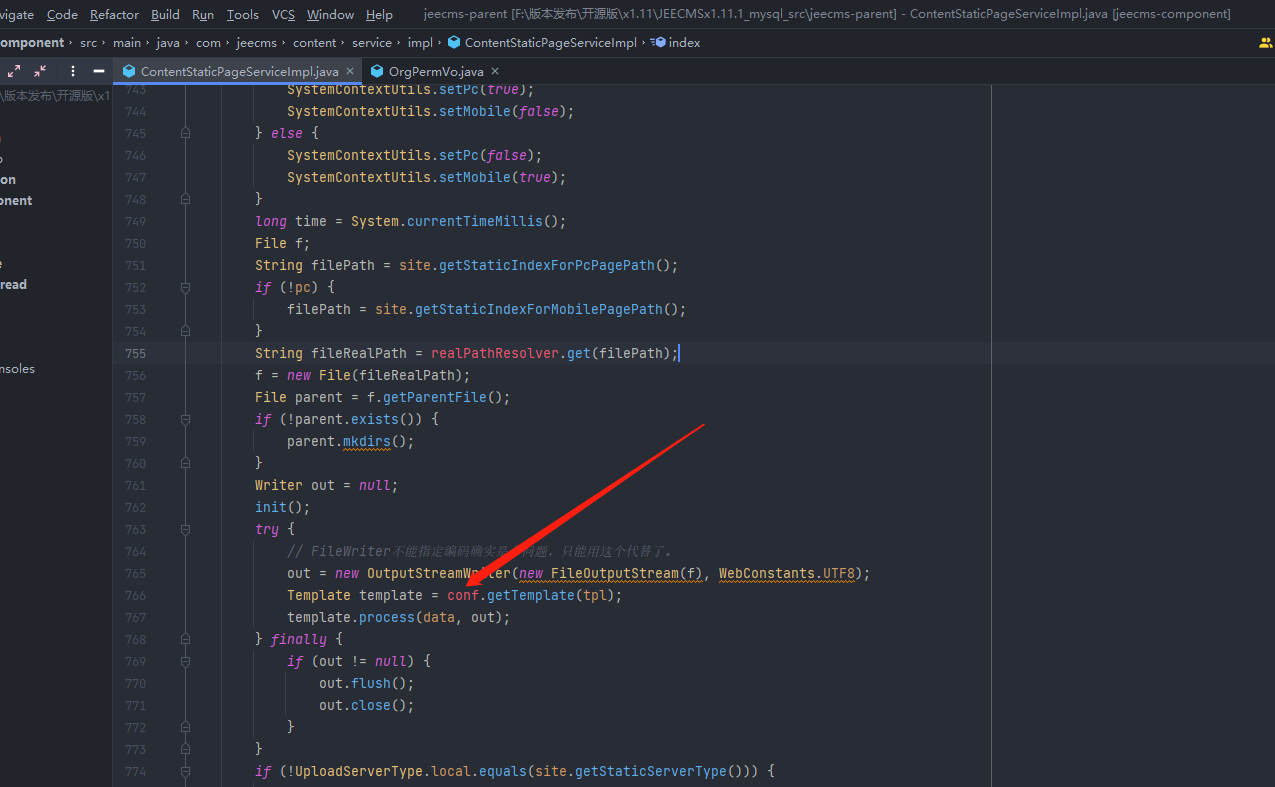The width and height of the screenshot is (1275, 787).
Task: Open the VCS menu
Action: click(283, 14)
